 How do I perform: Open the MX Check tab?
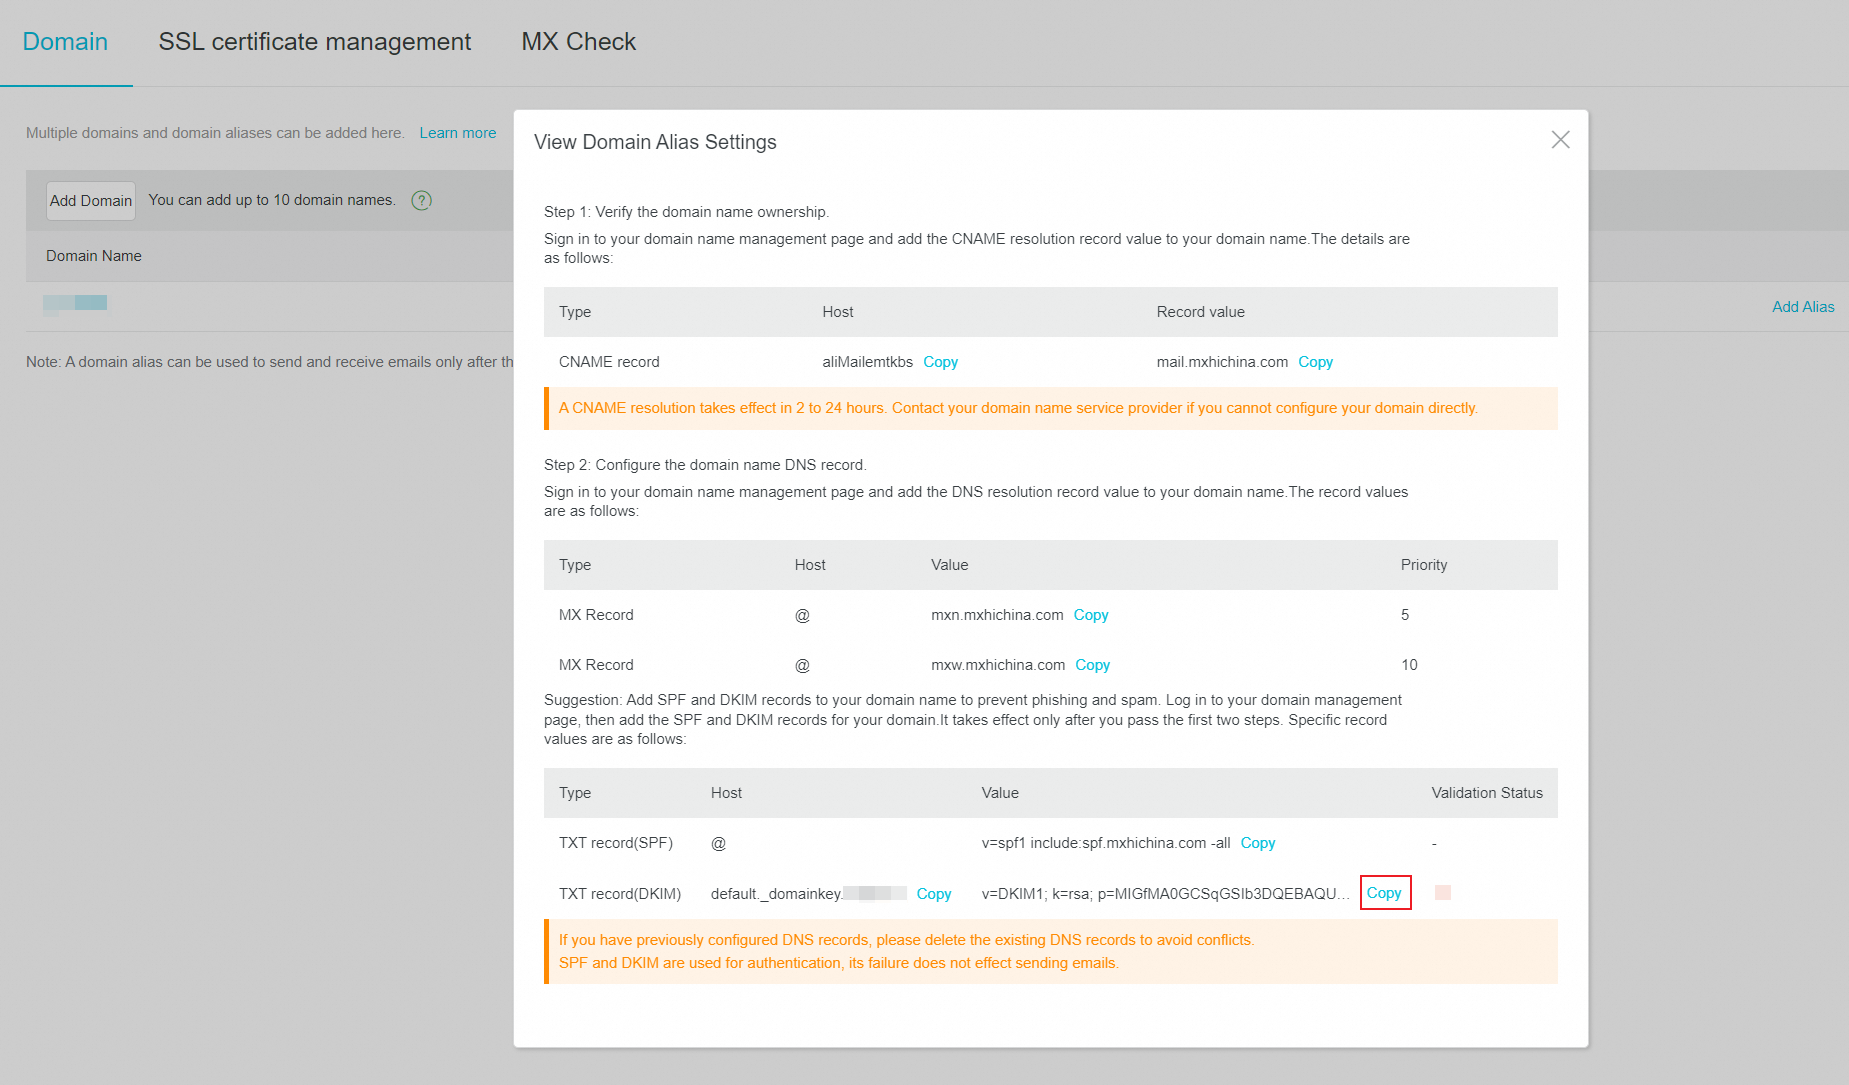point(578,42)
